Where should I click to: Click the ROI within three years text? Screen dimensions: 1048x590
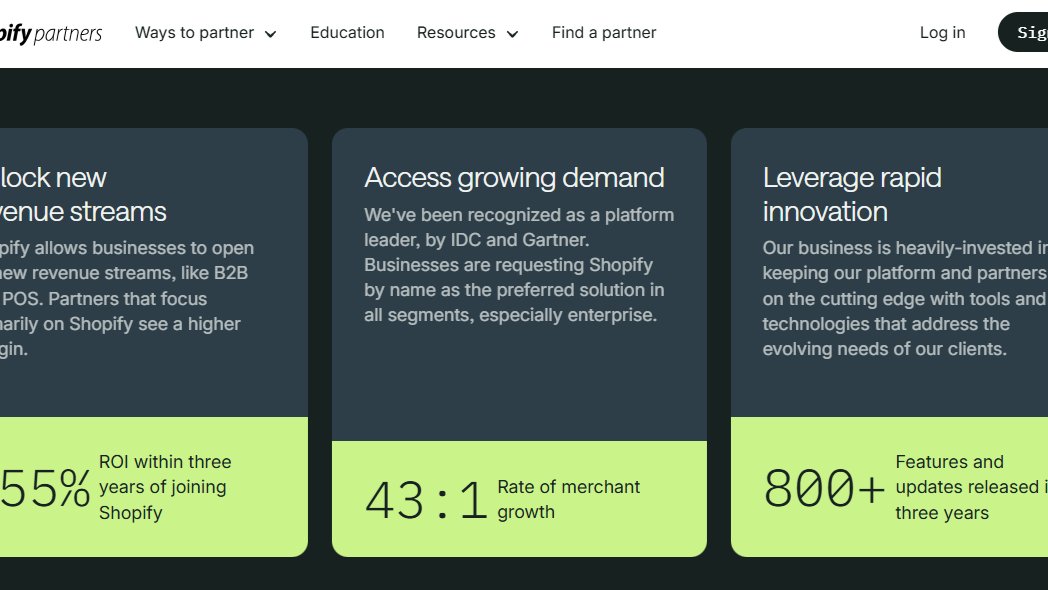point(165,487)
